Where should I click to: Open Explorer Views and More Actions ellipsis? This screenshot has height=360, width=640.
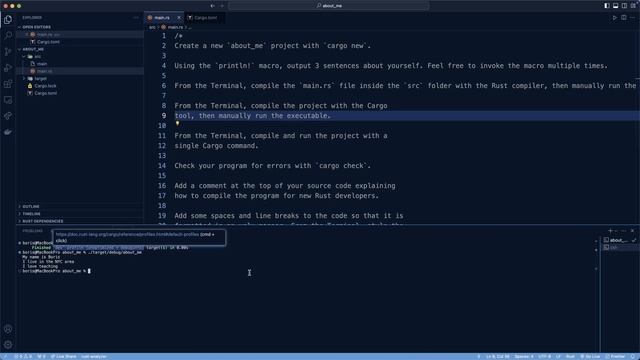click(136, 18)
